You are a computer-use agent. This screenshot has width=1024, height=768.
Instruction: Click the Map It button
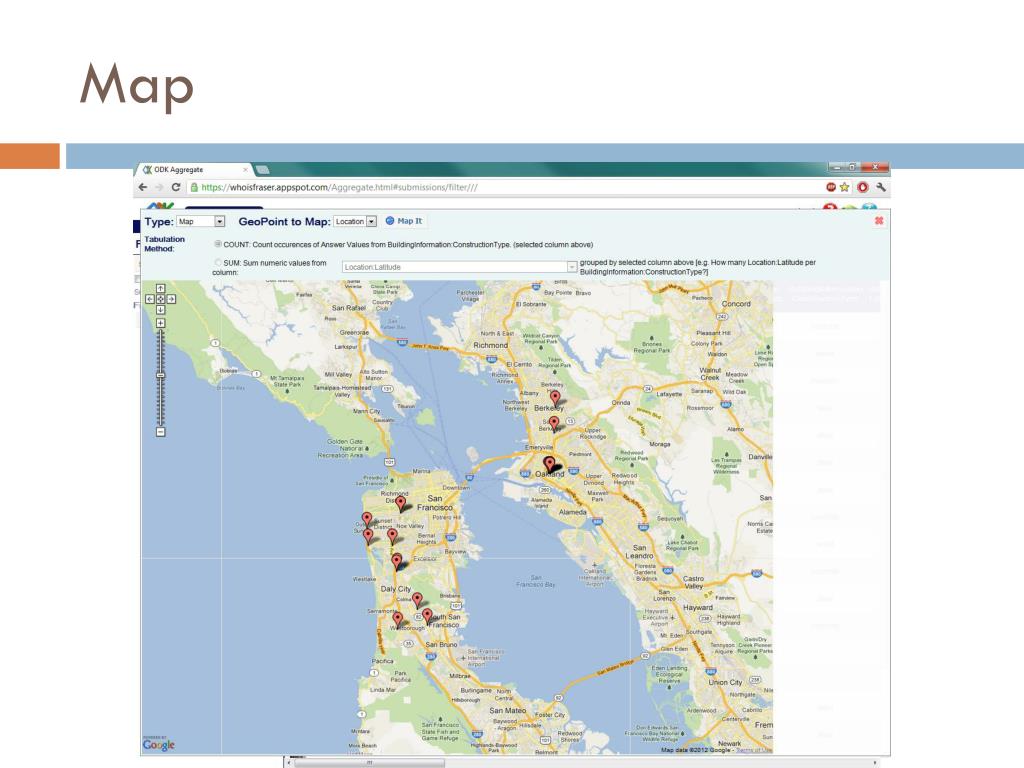tap(404, 221)
